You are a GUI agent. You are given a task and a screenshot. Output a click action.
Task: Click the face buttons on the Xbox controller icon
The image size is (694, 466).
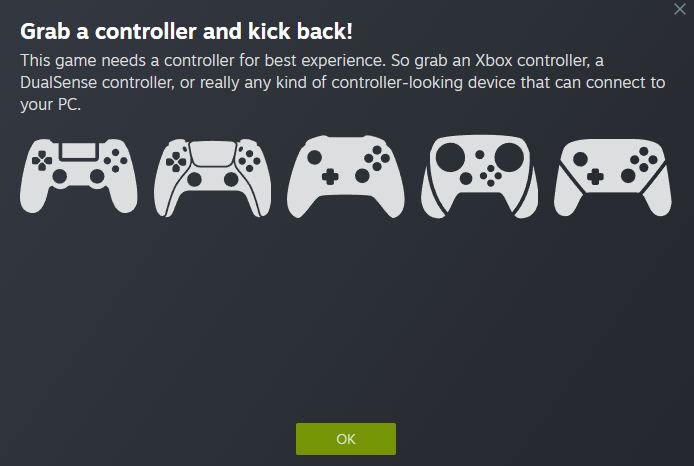[x=377, y=158]
